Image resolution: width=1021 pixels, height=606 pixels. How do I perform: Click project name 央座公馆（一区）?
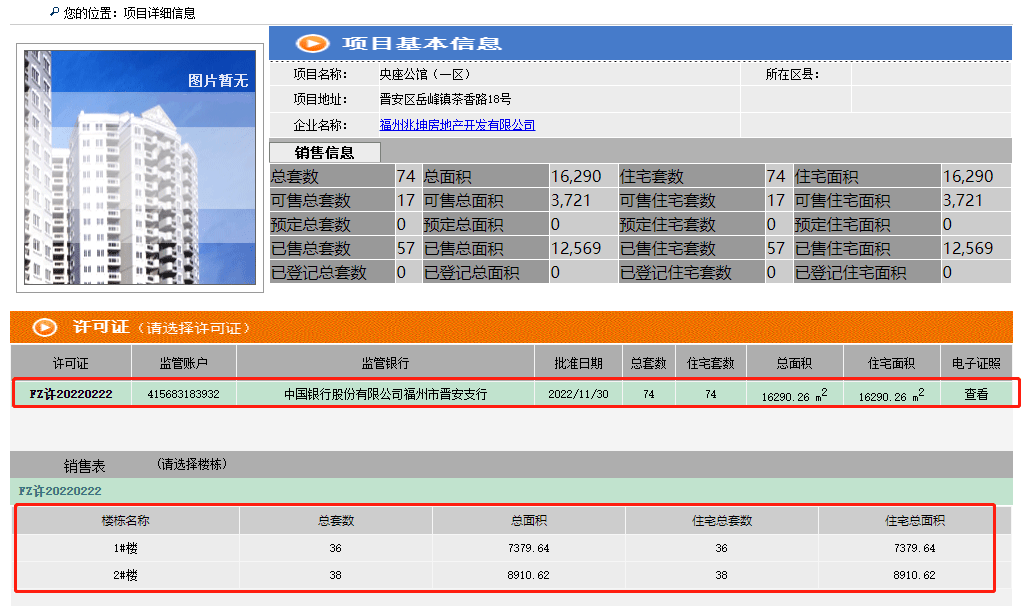pos(425,74)
